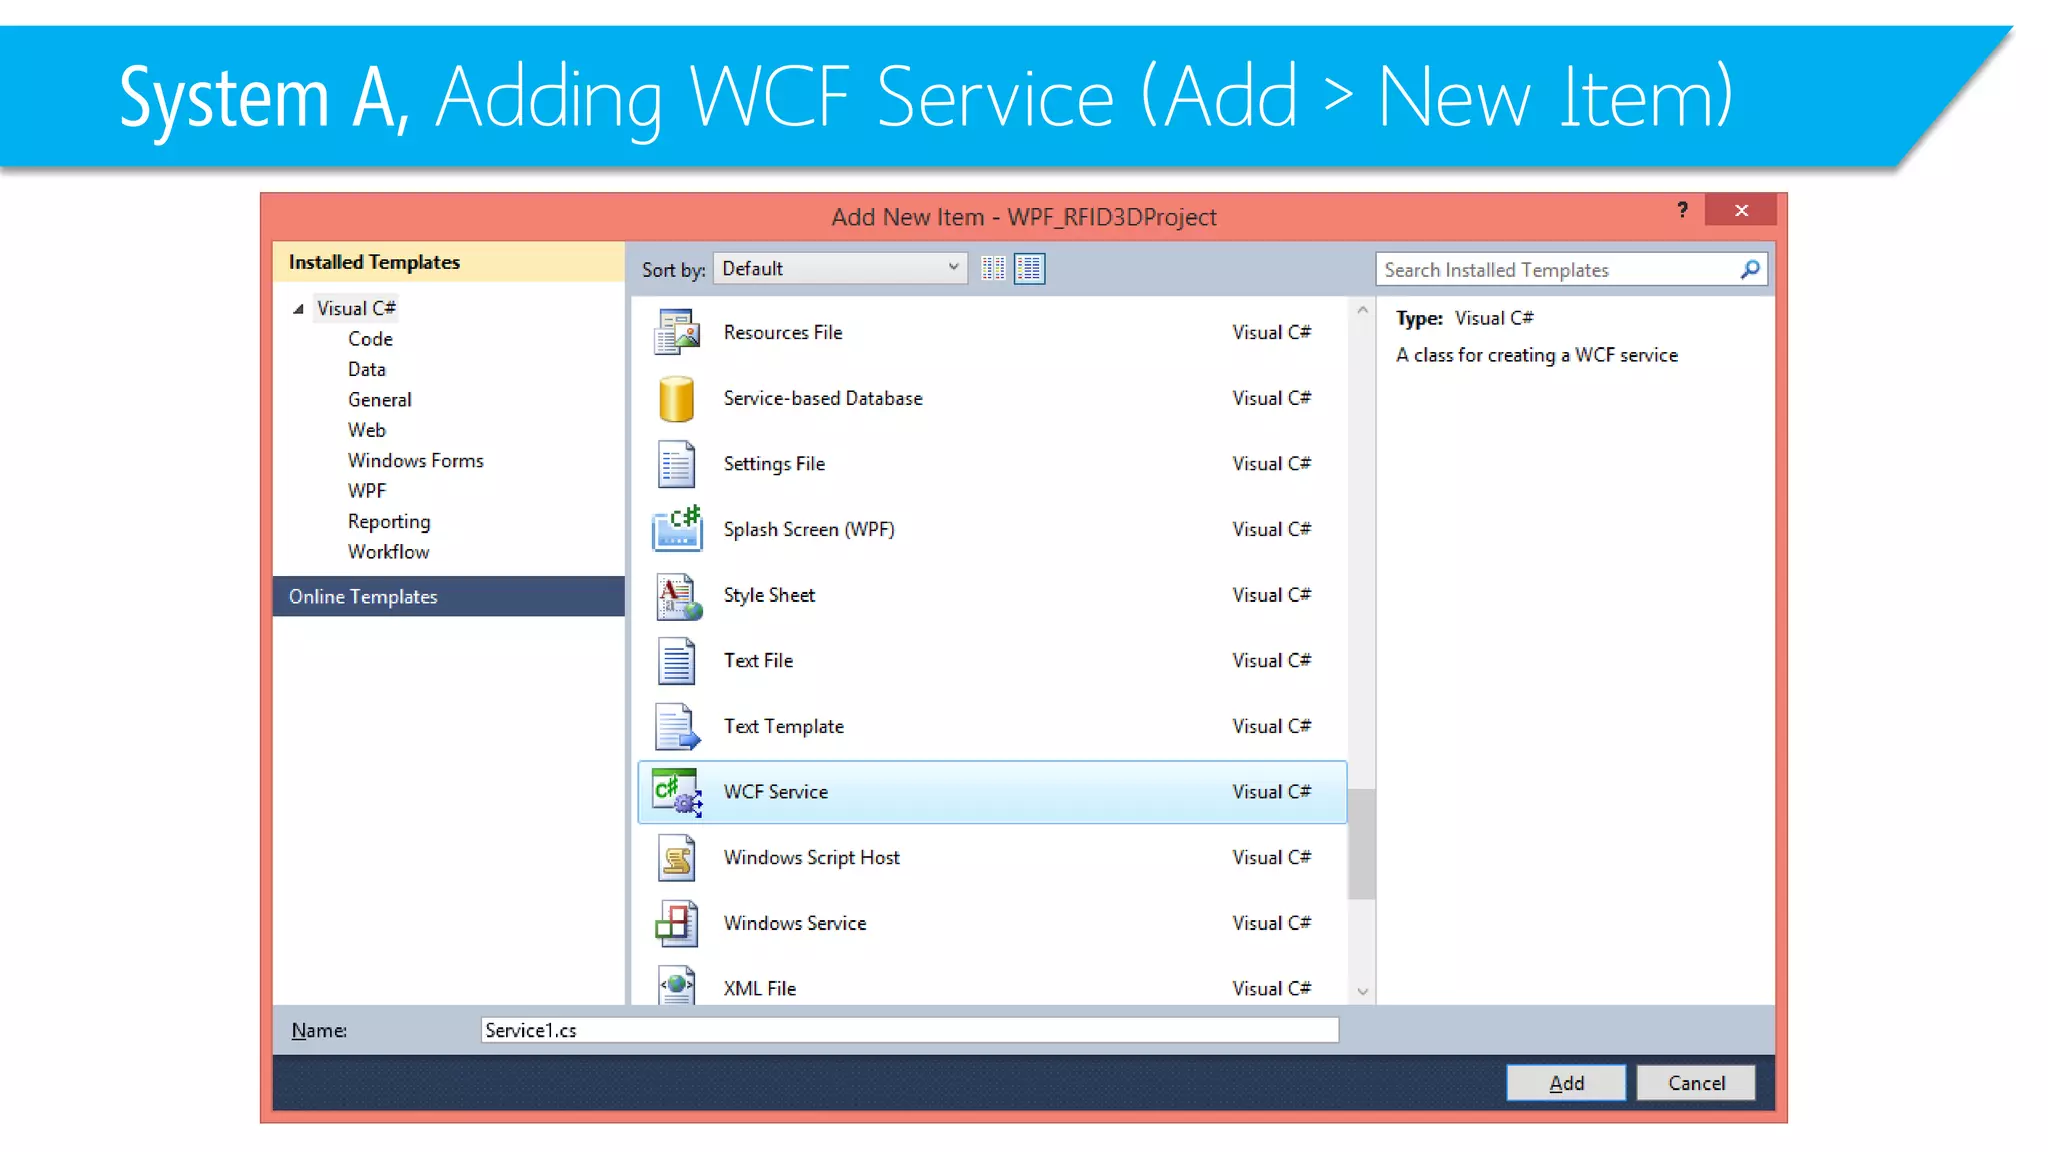Select the Splash Screen (WPF) label
The height and width of the screenshot is (1152, 2048).
point(809,529)
